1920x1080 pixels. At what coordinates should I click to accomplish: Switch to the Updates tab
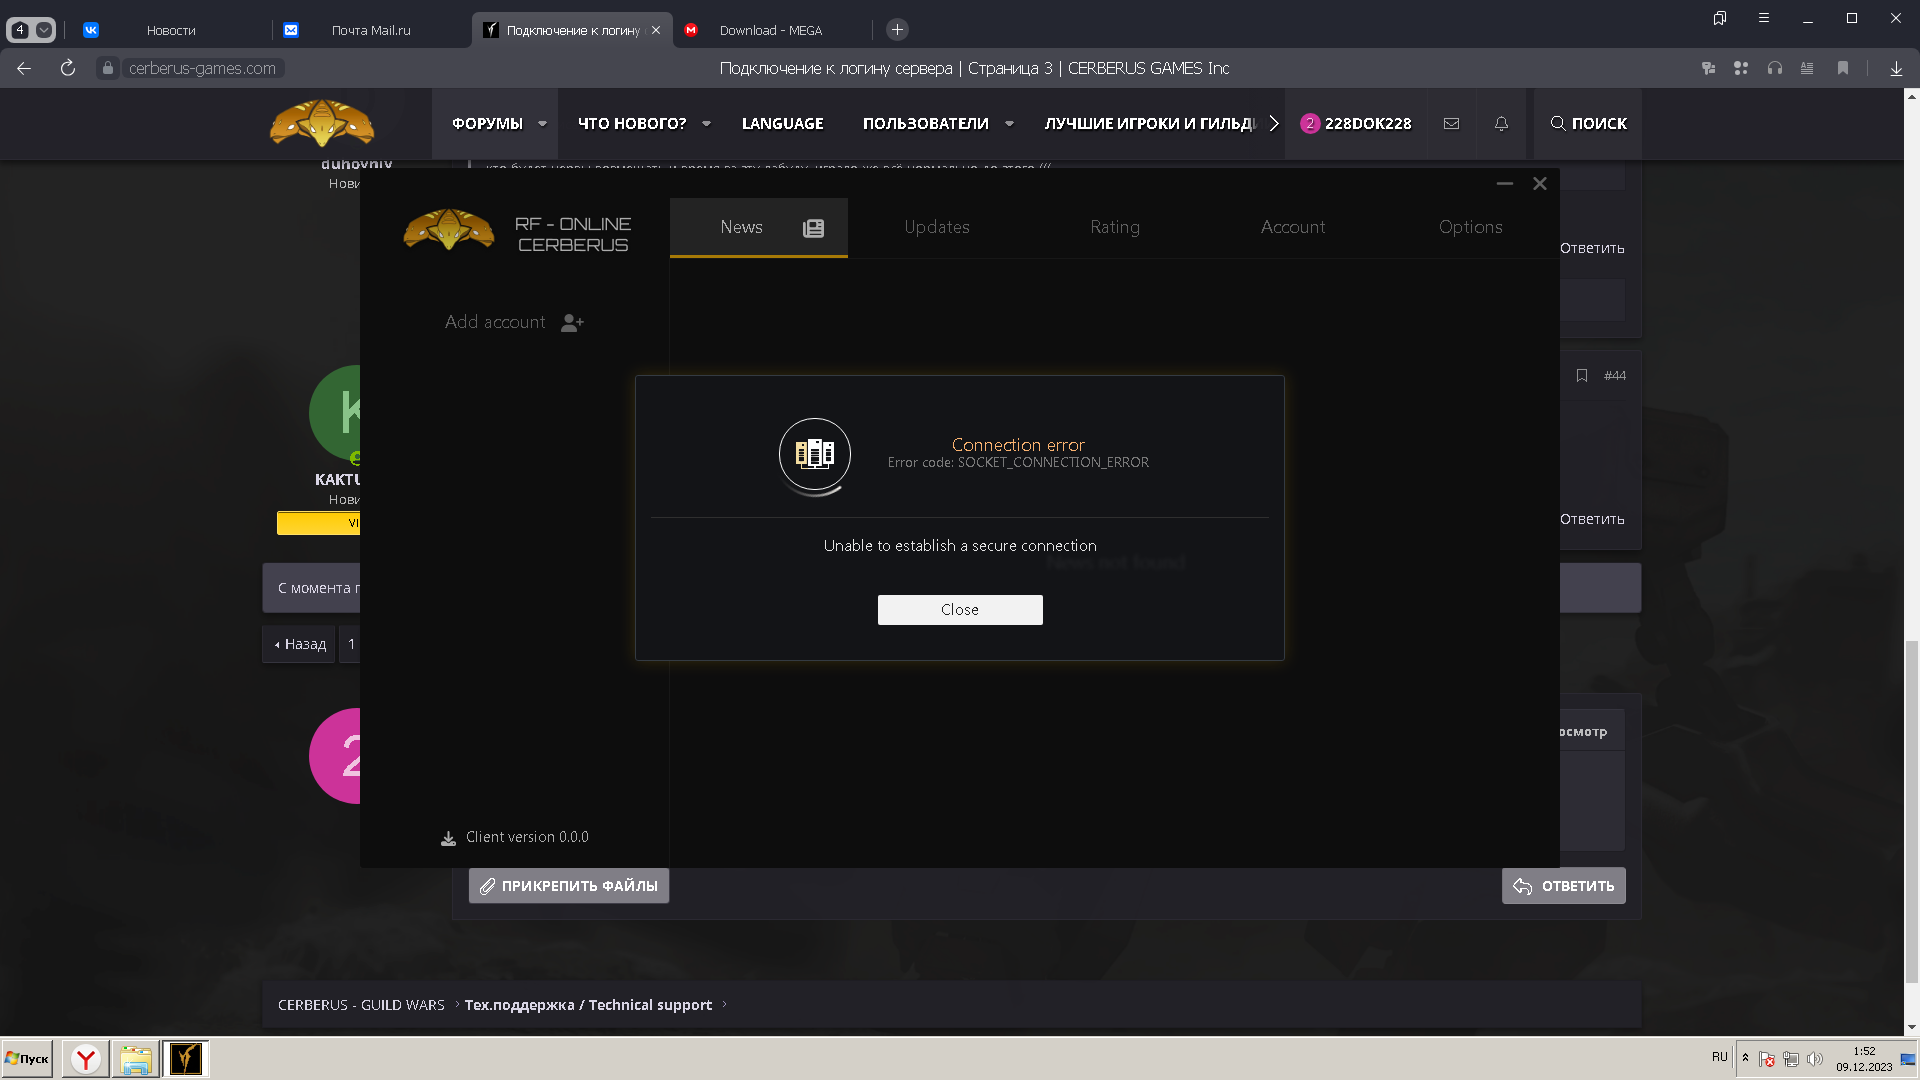click(x=937, y=228)
